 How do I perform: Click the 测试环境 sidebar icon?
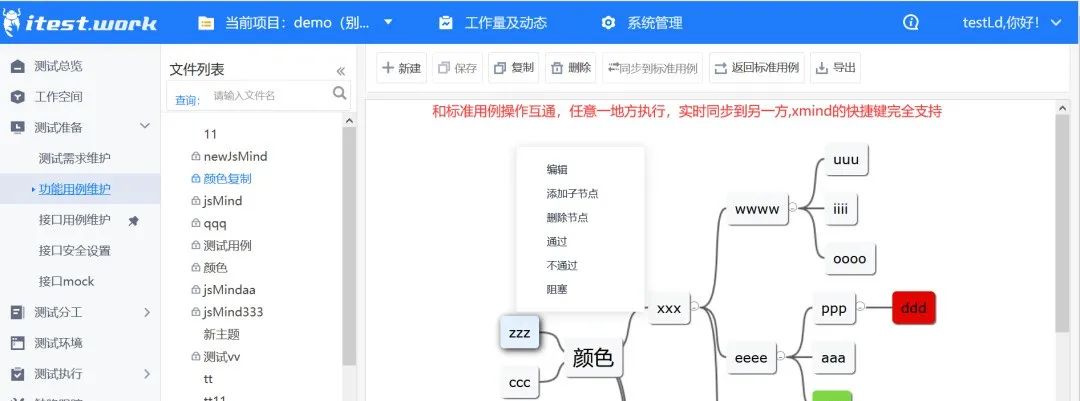18,343
